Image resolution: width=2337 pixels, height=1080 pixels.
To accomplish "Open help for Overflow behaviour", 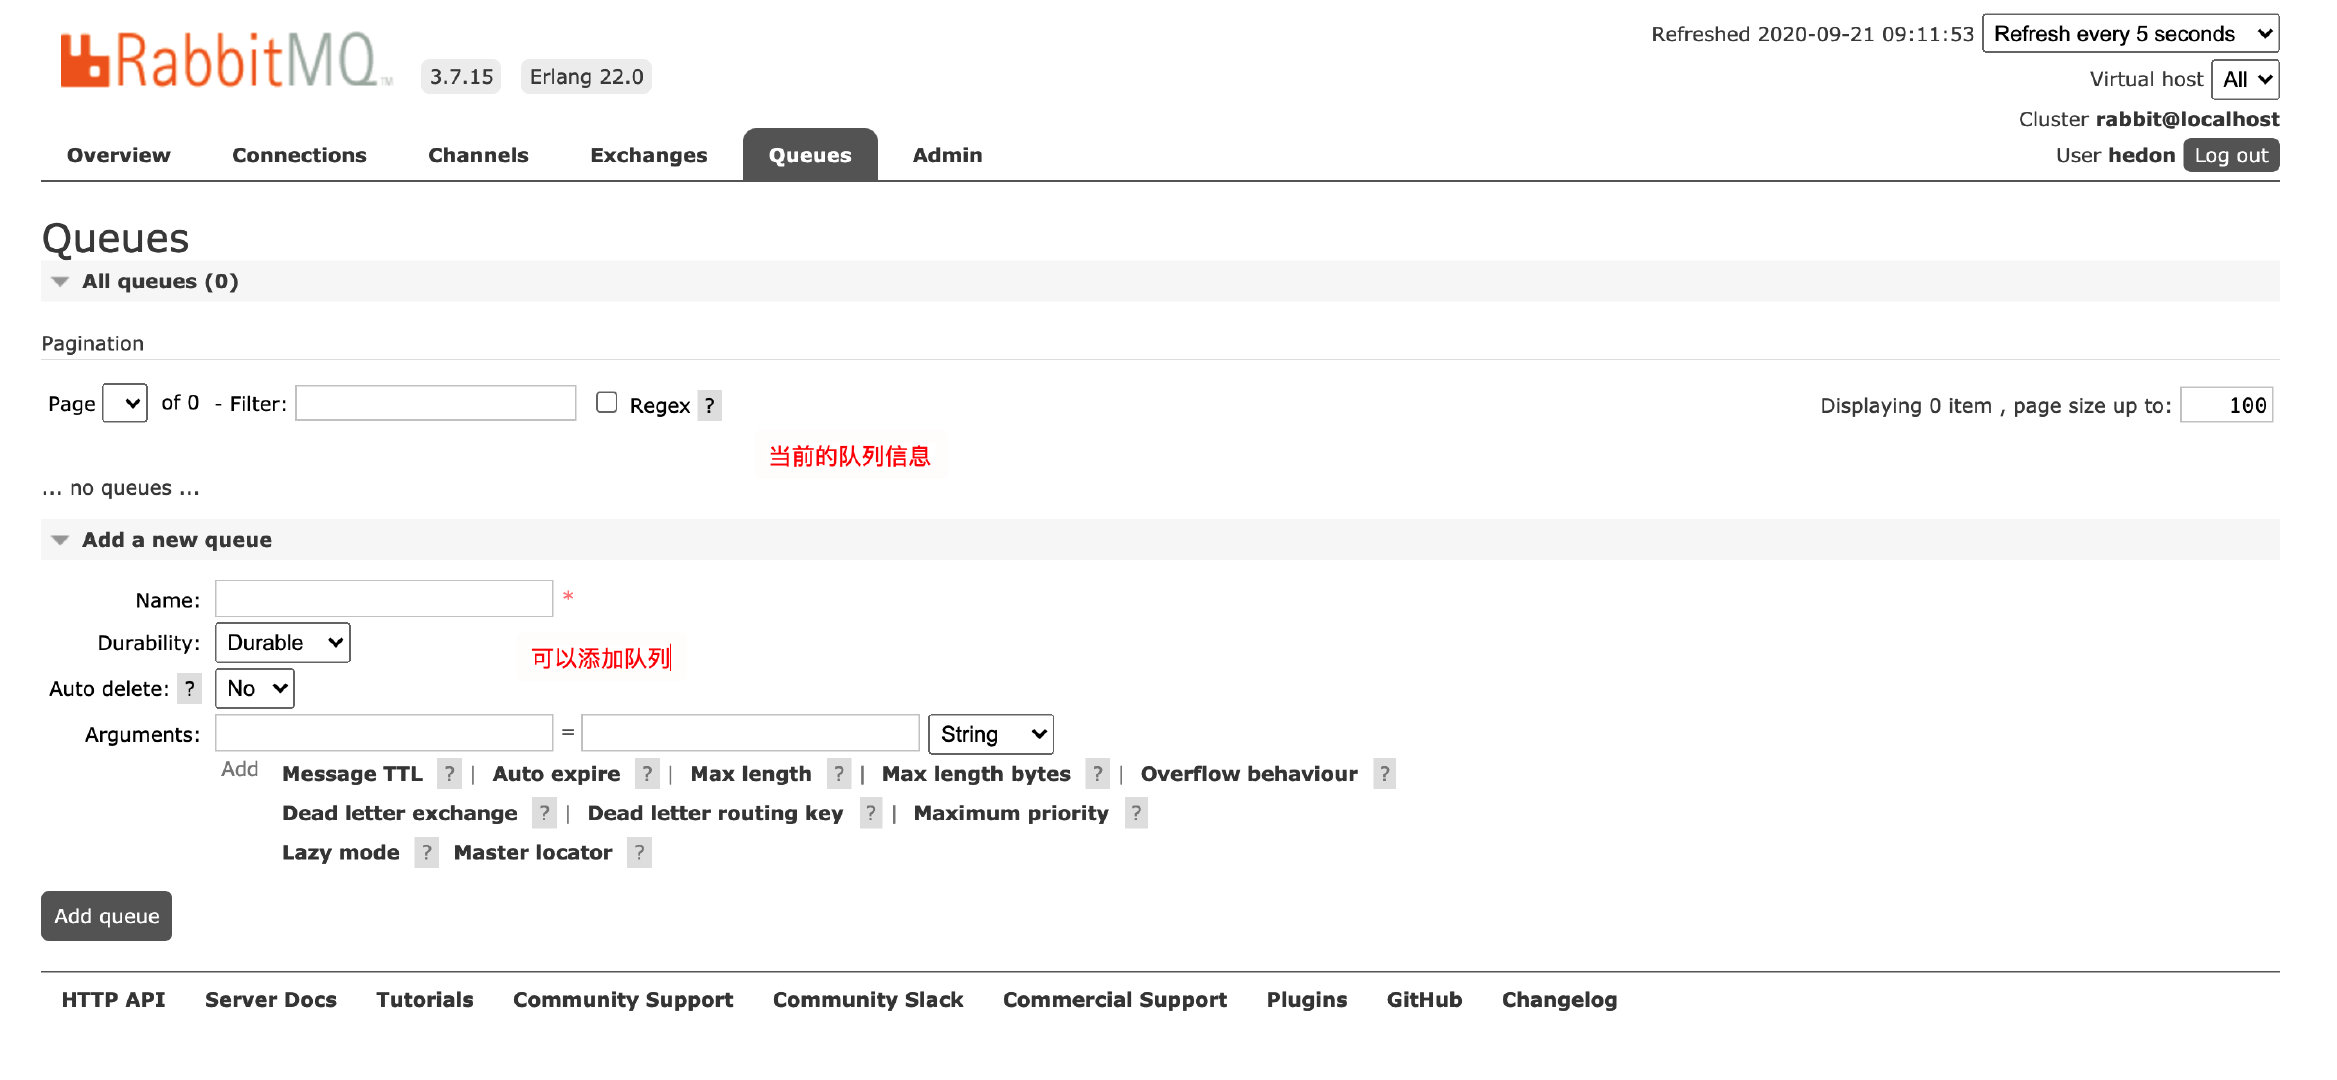I will [x=1384, y=774].
